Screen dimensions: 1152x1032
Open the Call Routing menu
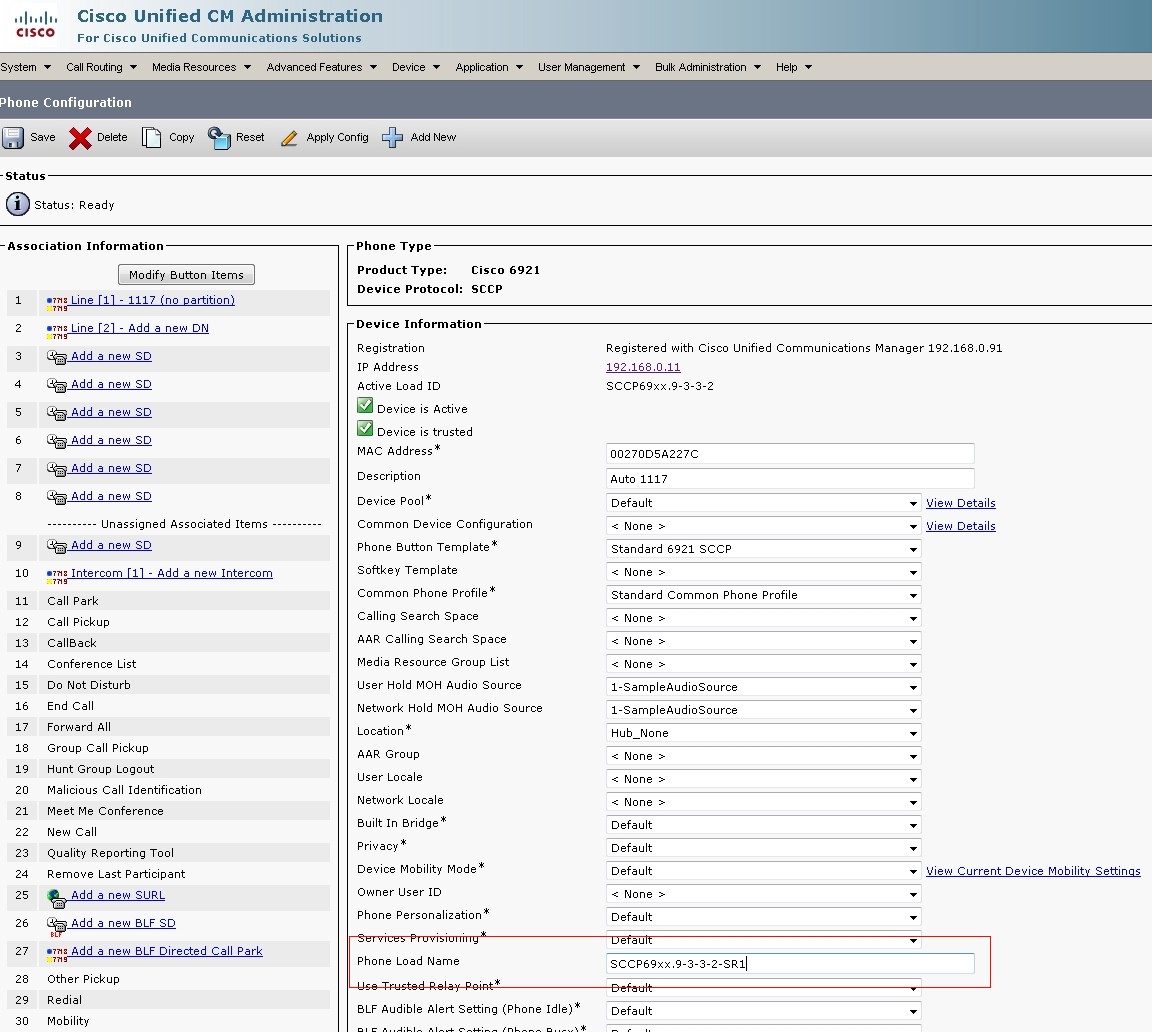[101, 67]
